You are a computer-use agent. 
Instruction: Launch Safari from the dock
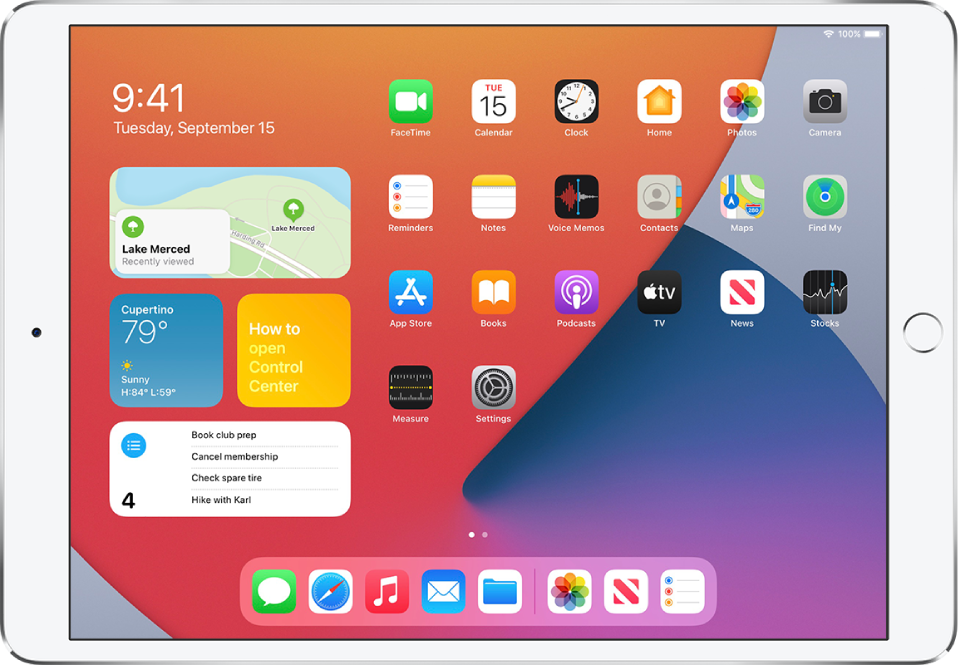point(331,592)
